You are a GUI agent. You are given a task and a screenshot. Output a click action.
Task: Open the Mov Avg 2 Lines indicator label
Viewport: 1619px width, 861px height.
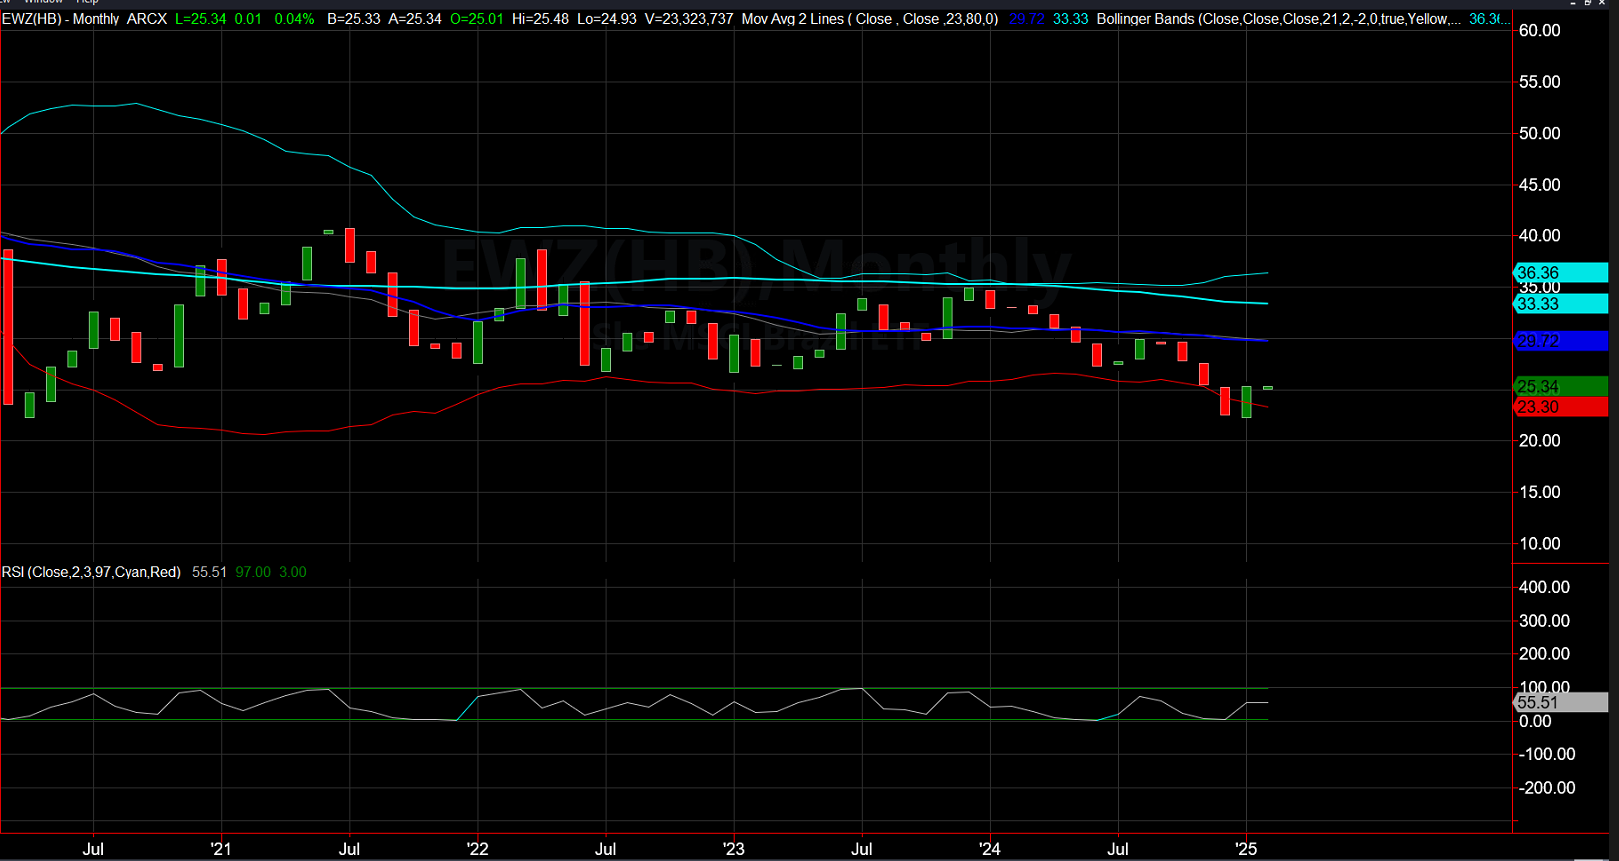[870, 19]
